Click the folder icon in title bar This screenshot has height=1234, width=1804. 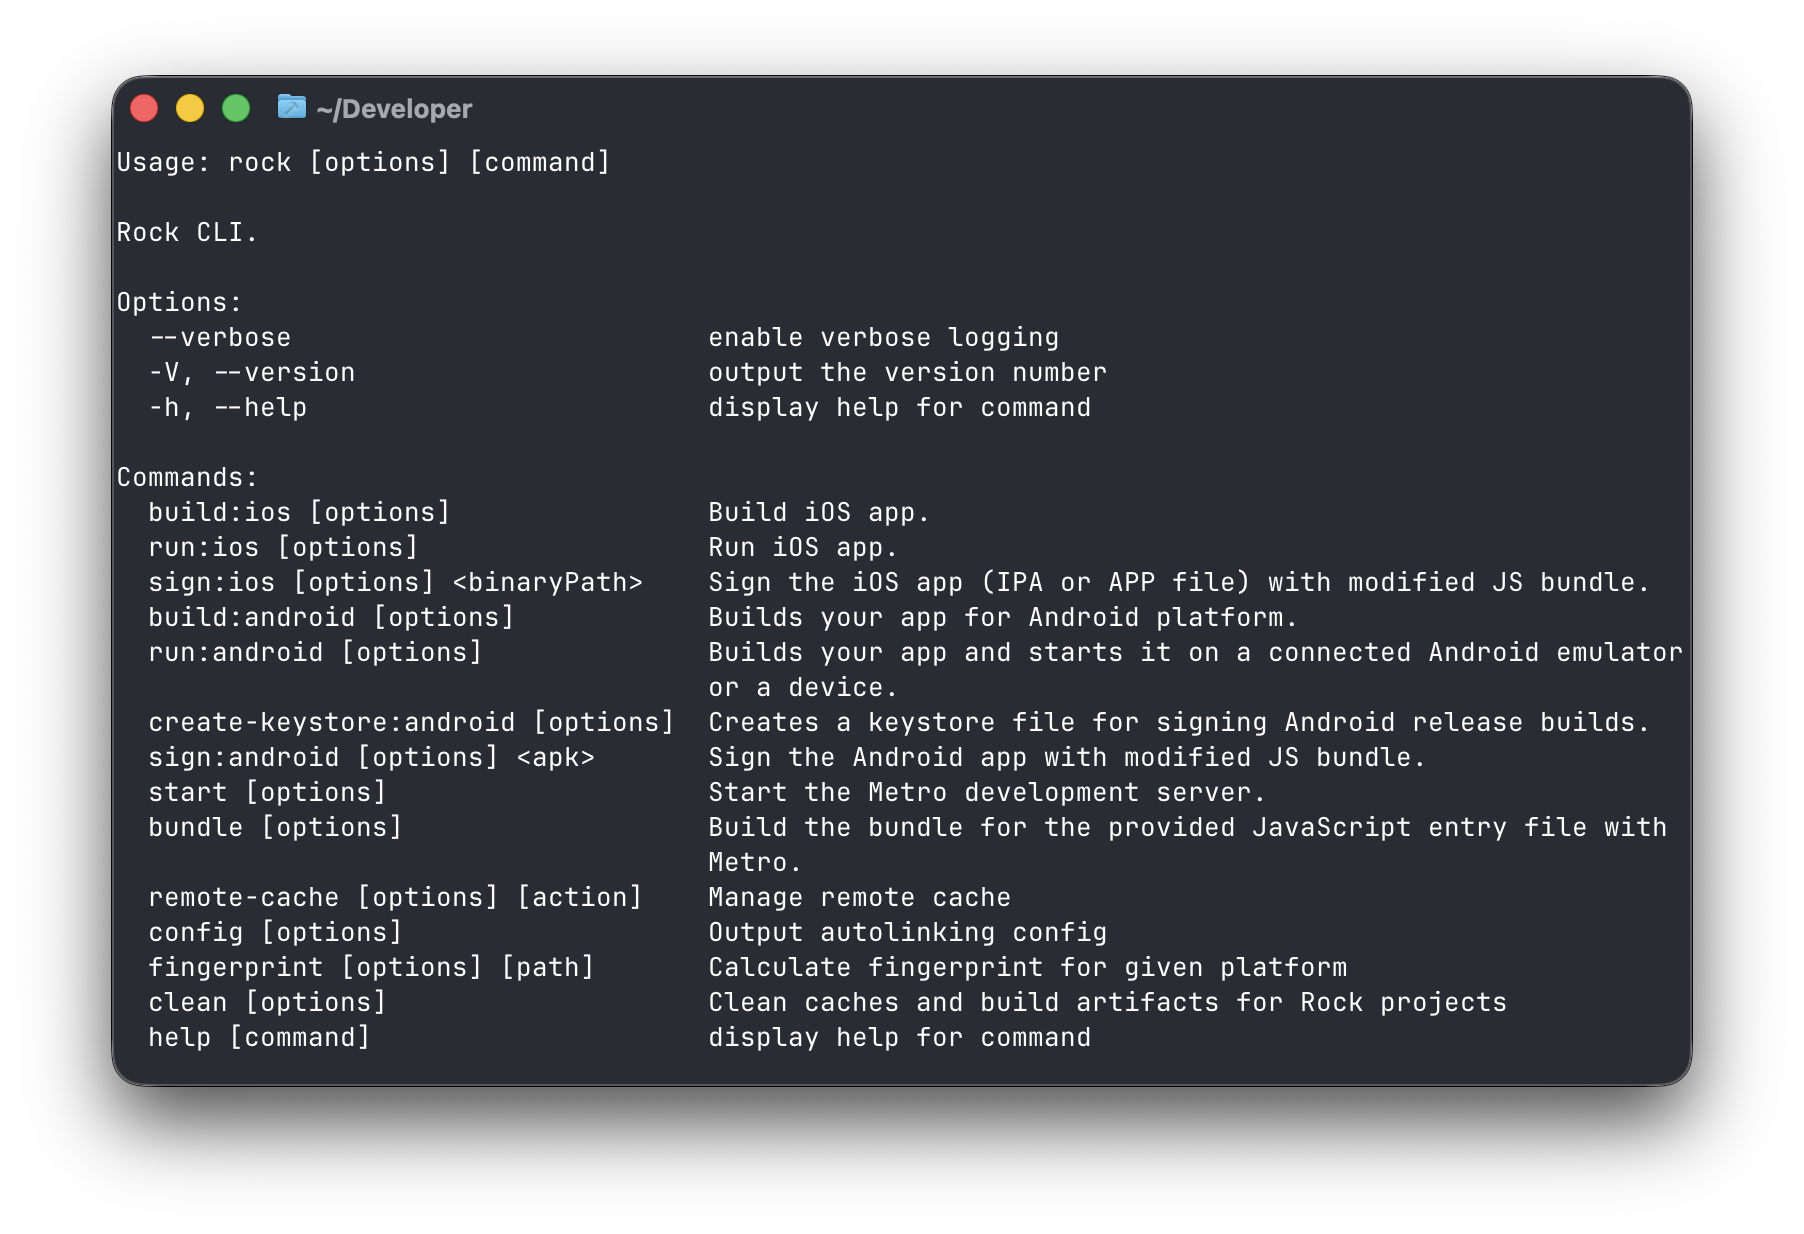coord(291,107)
